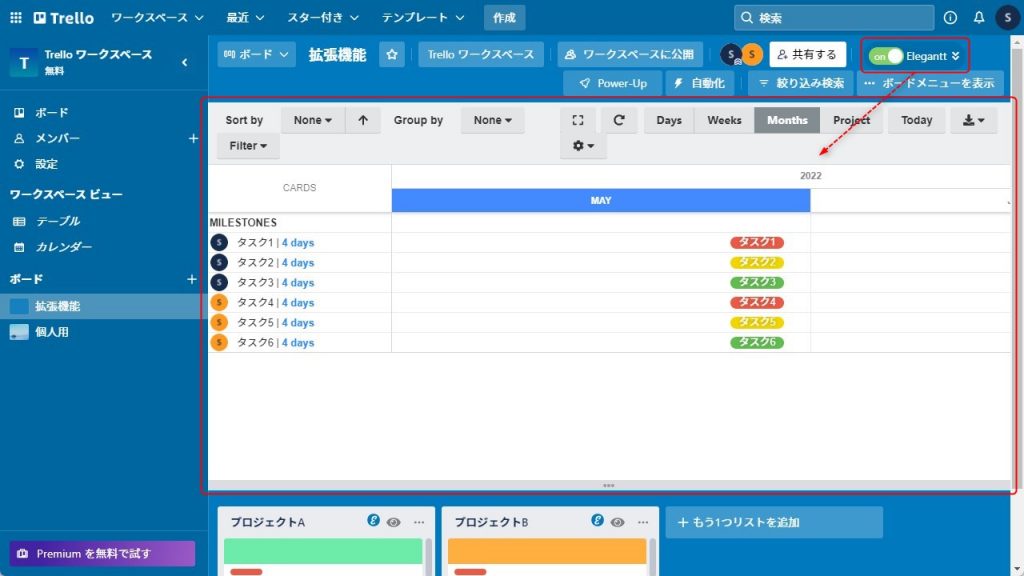Screen dimensions: 1024x576
Task: Open the gear settings dropdown
Action: click(583, 146)
